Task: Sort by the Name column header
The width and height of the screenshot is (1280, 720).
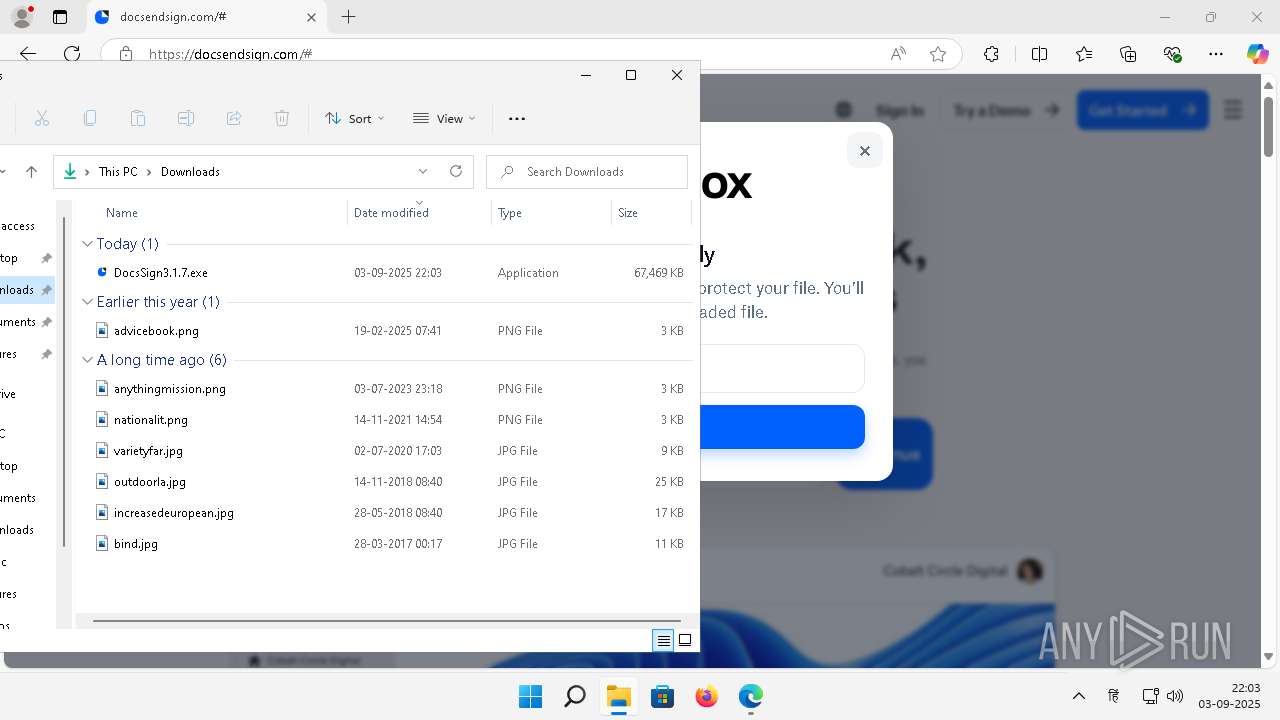Action: 122,213
